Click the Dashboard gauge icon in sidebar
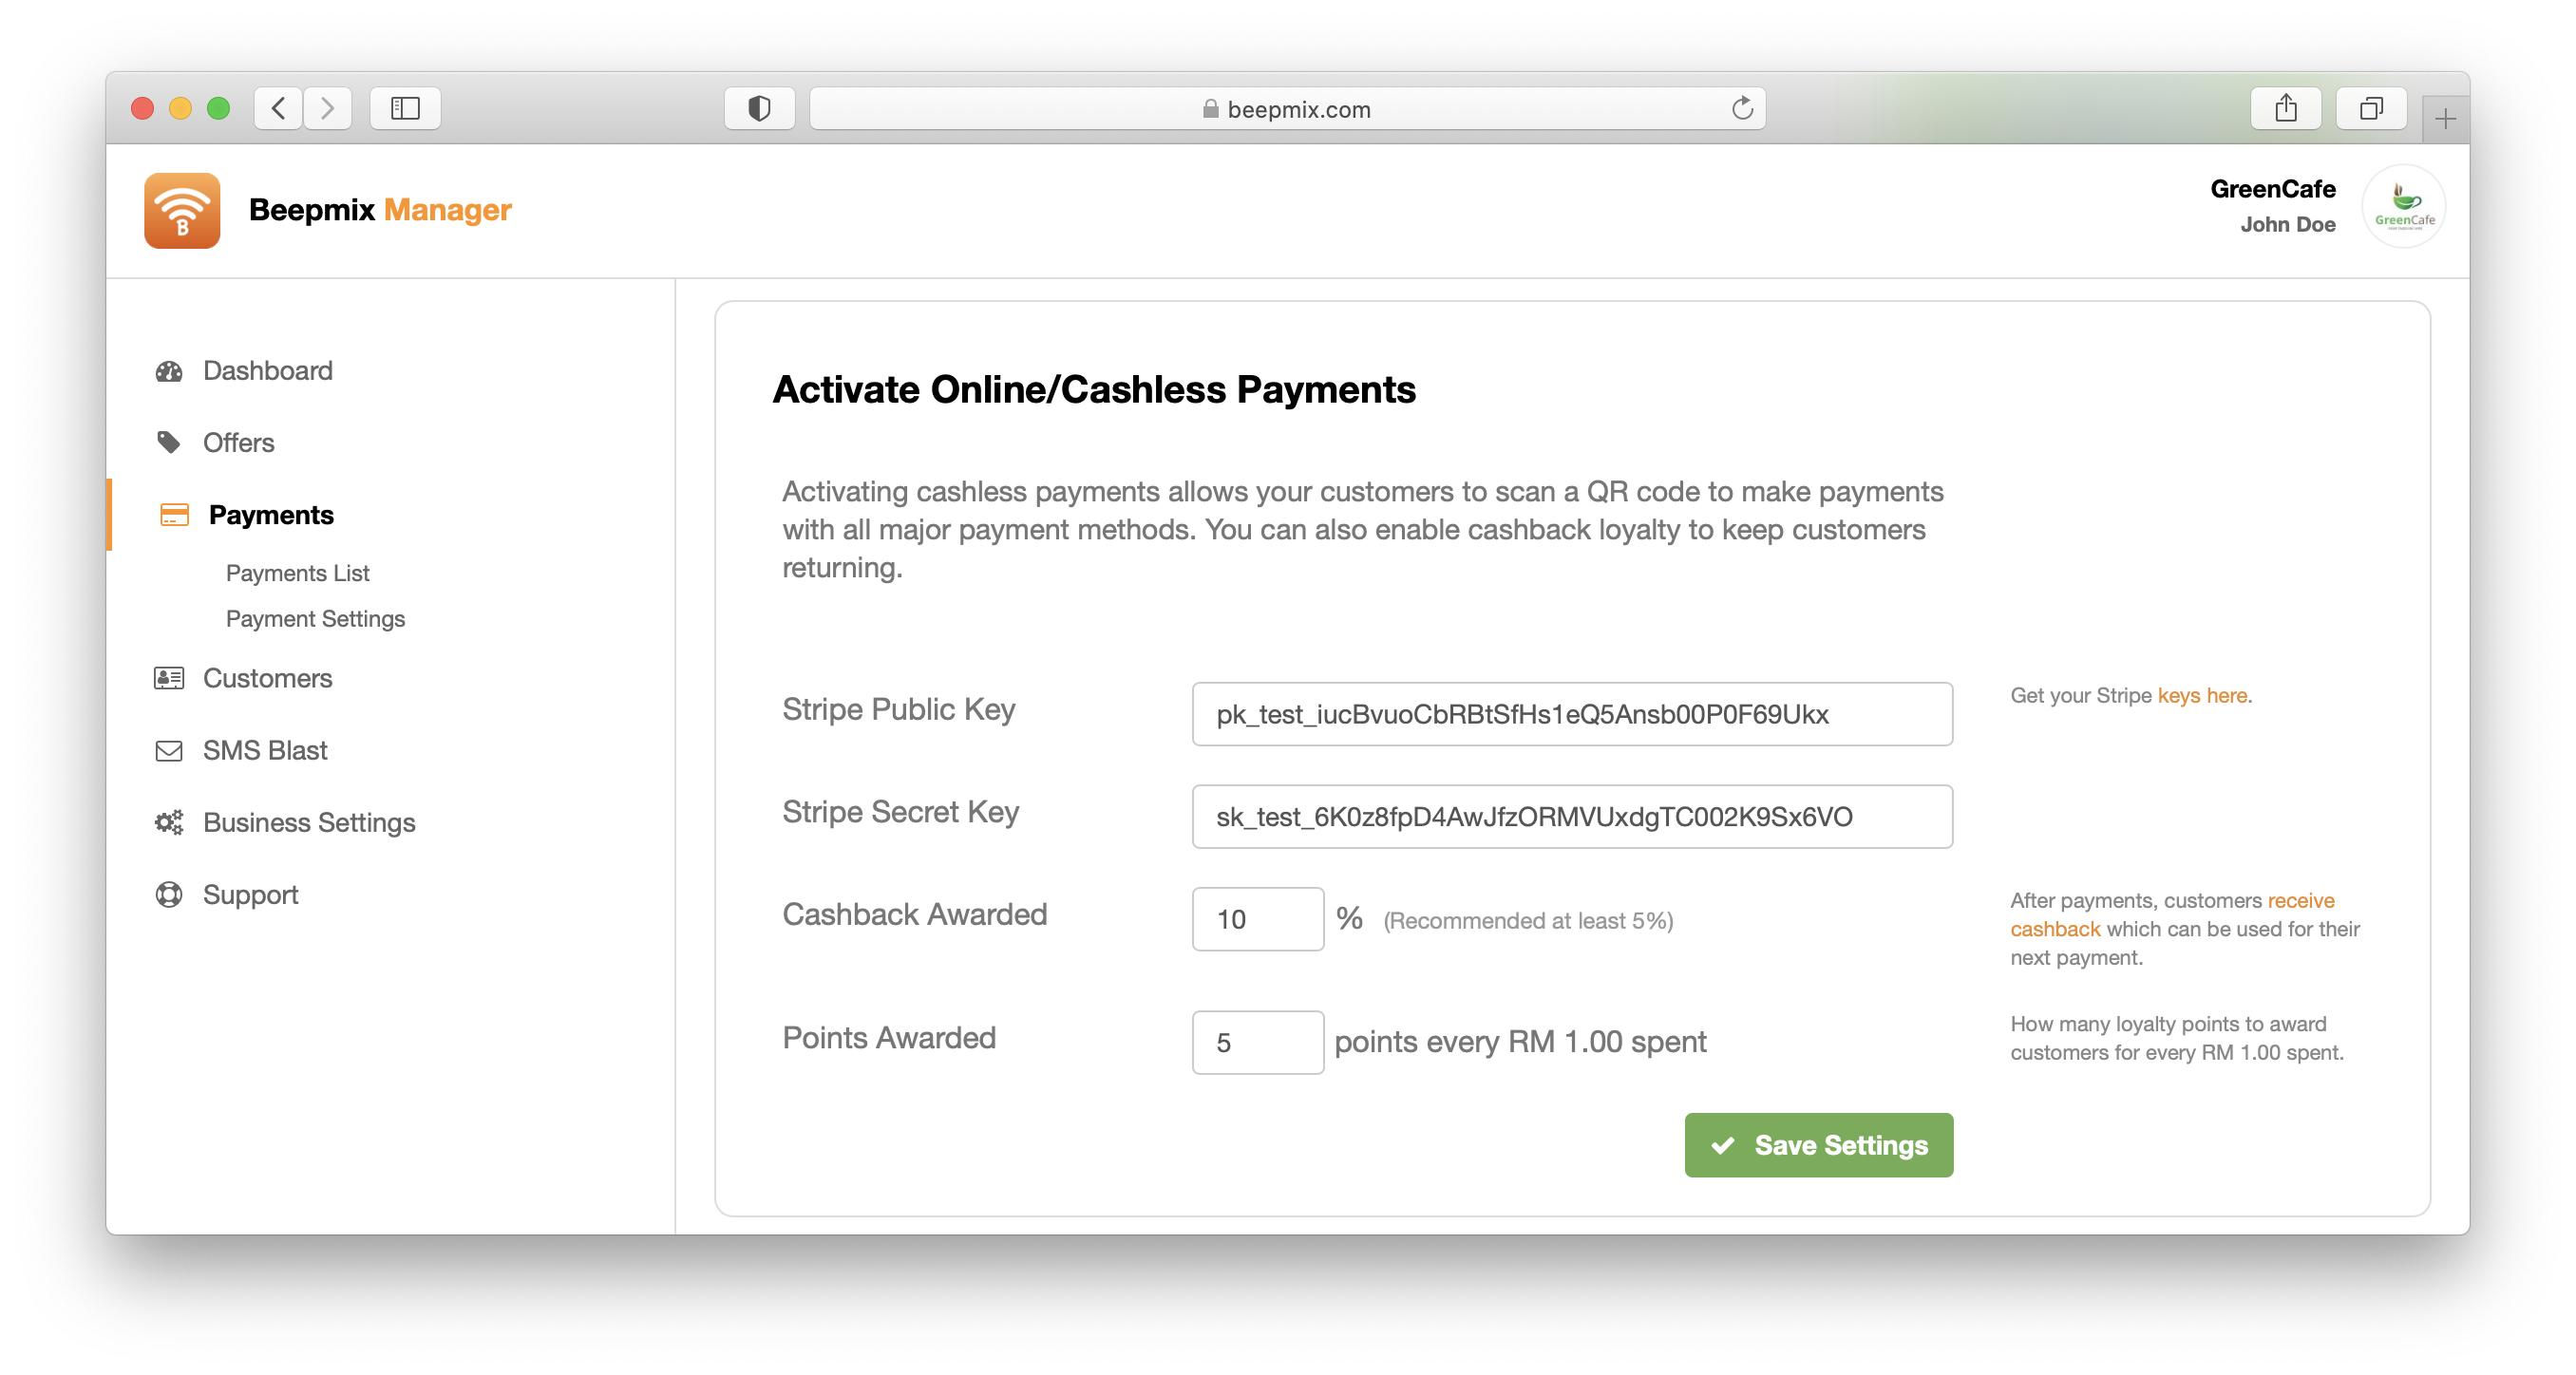This screenshot has width=2576, height=1375. [169, 371]
